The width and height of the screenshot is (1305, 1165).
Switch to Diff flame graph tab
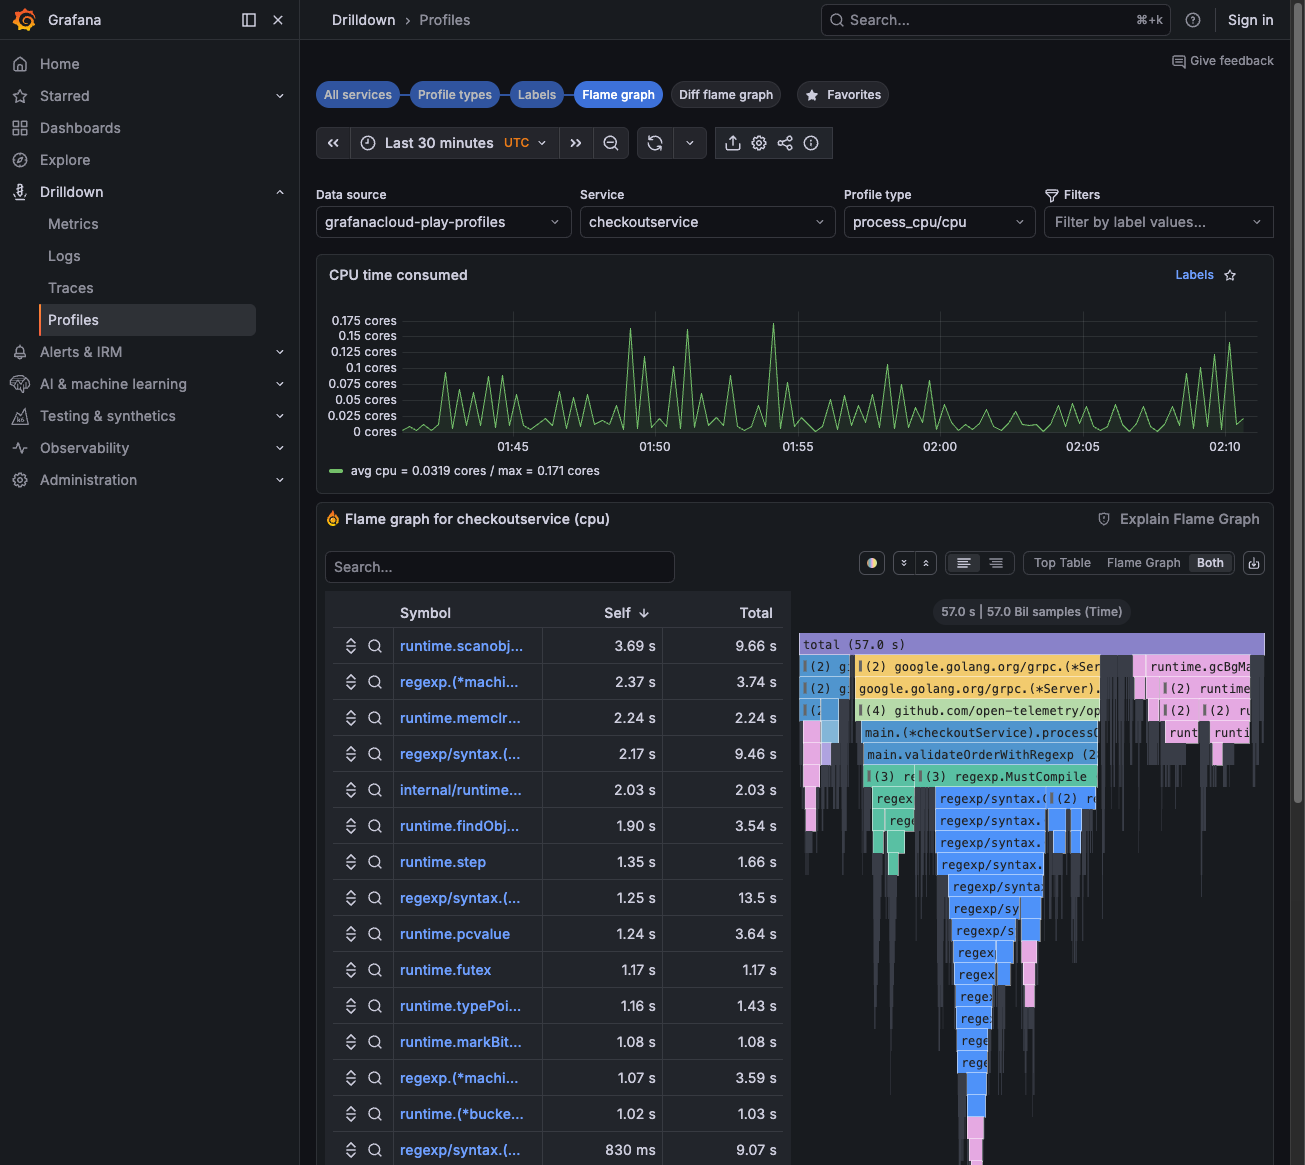(x=726, y=95)
